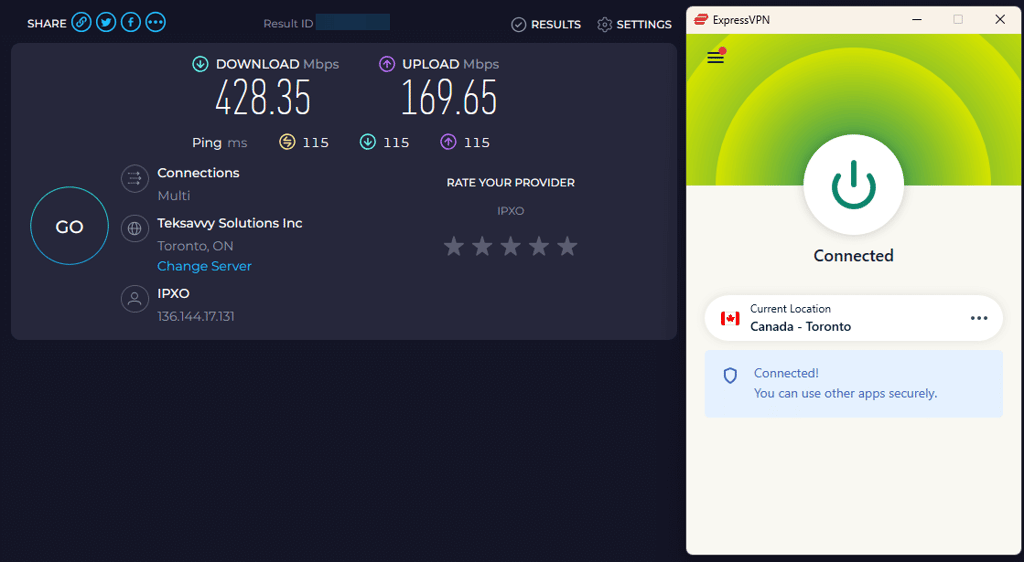The image size is (1024, 562).
Task: Click the IPXO user icon
Action: (x=135, y=299)
